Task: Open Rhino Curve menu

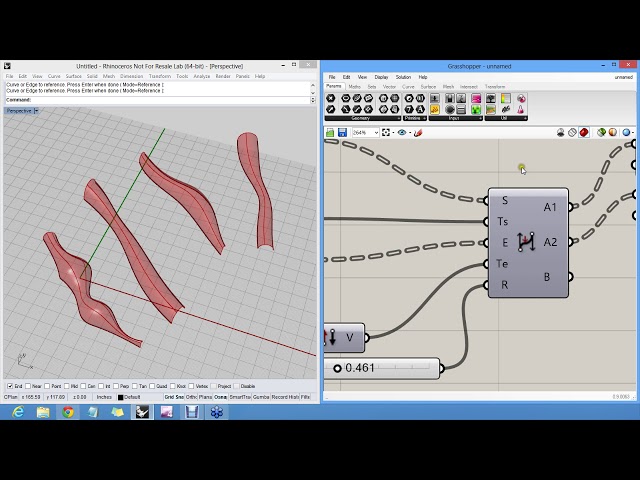Action: pyautogui.click(x=54, y=76)
